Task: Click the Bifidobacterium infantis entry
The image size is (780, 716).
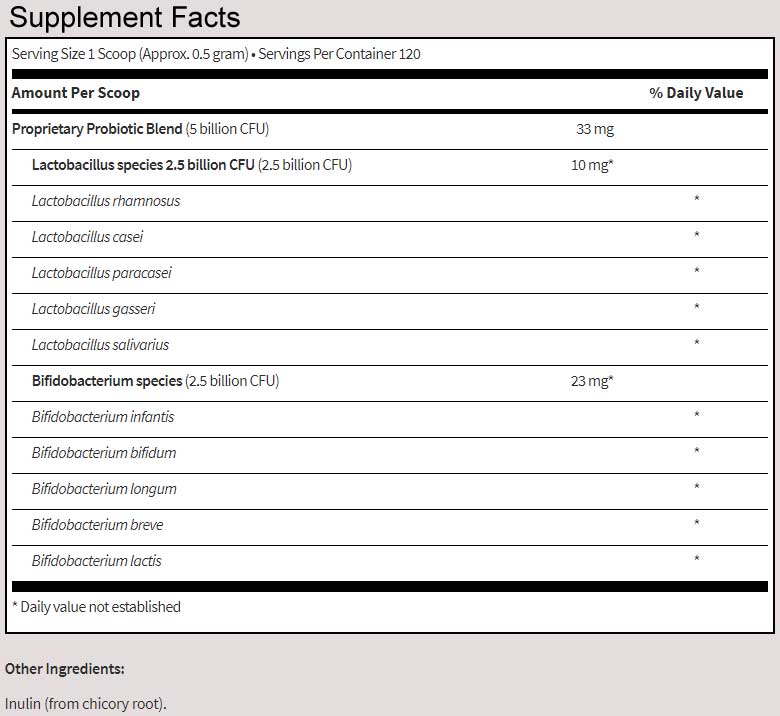Action: 103,417
